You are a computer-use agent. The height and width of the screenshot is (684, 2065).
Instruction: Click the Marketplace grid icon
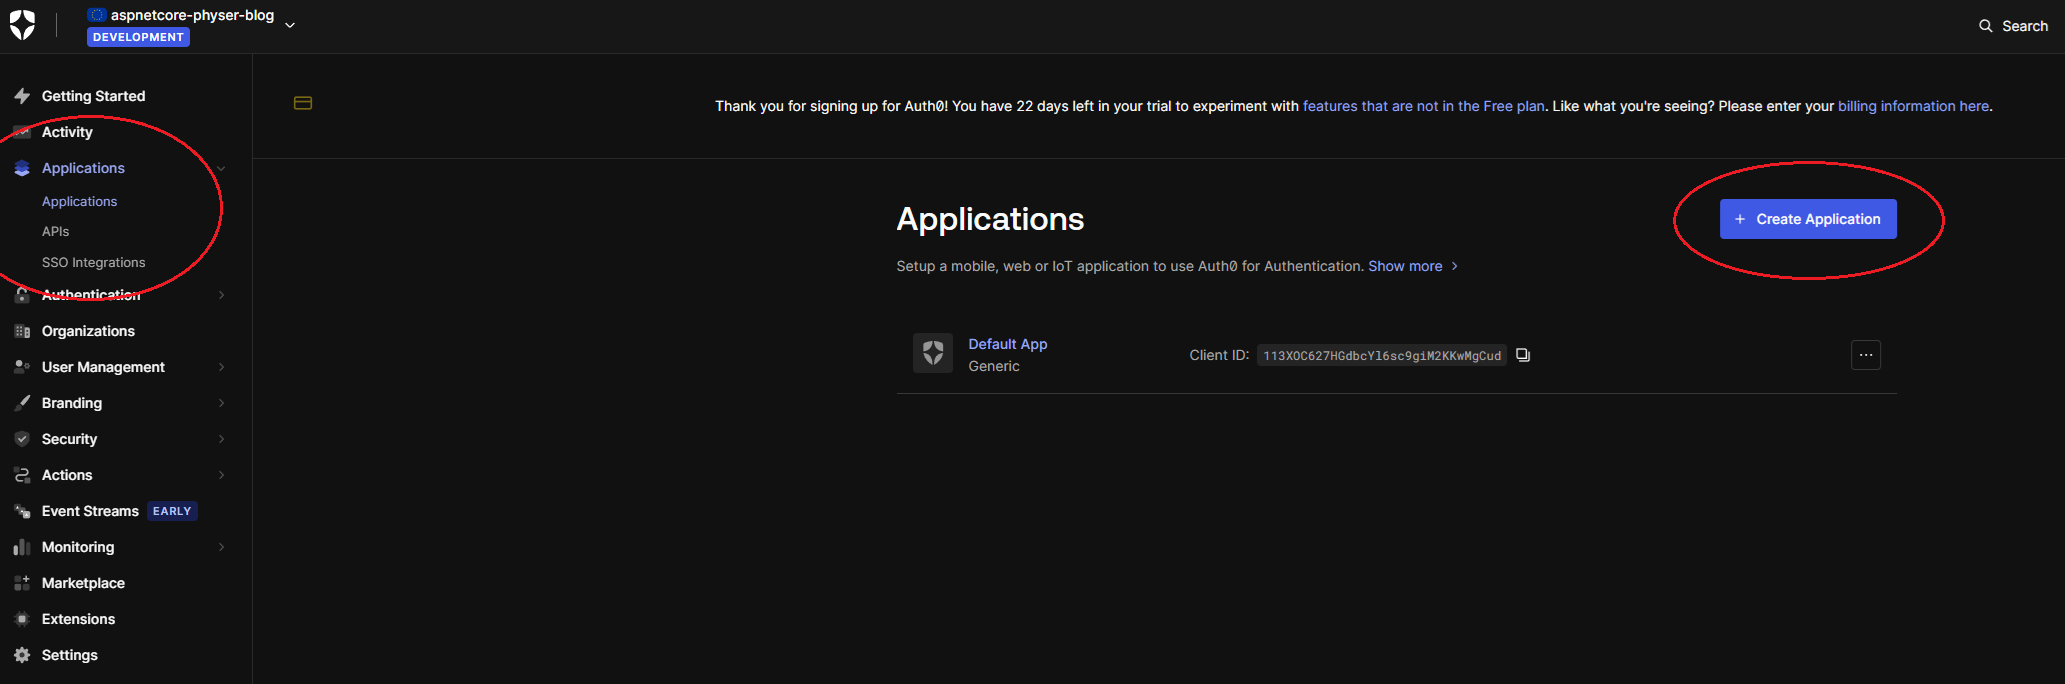pyautogui.click(x=22, y=583)
